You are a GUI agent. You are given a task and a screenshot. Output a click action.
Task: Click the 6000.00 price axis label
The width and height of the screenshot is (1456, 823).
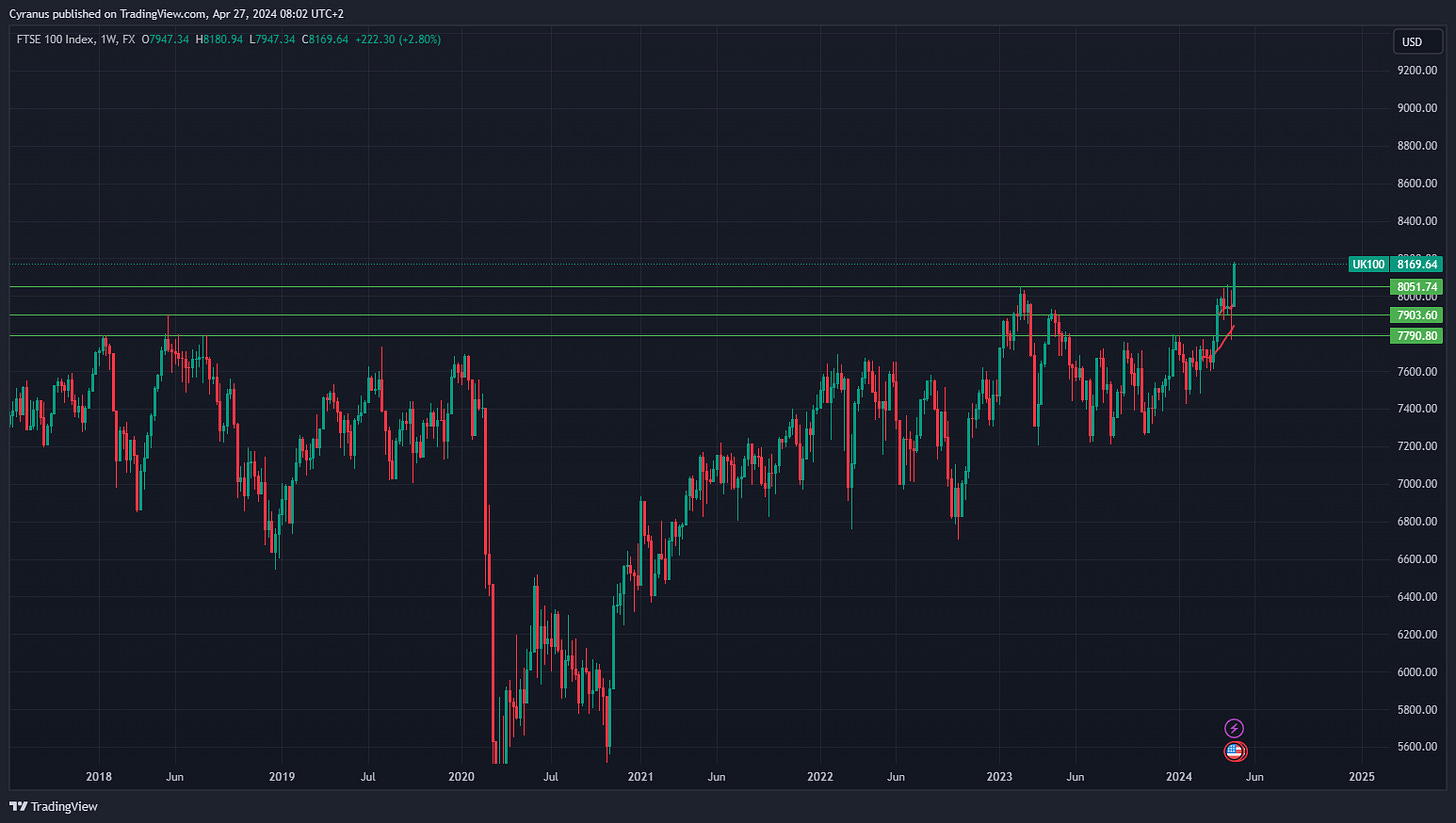click(1417, 672)
